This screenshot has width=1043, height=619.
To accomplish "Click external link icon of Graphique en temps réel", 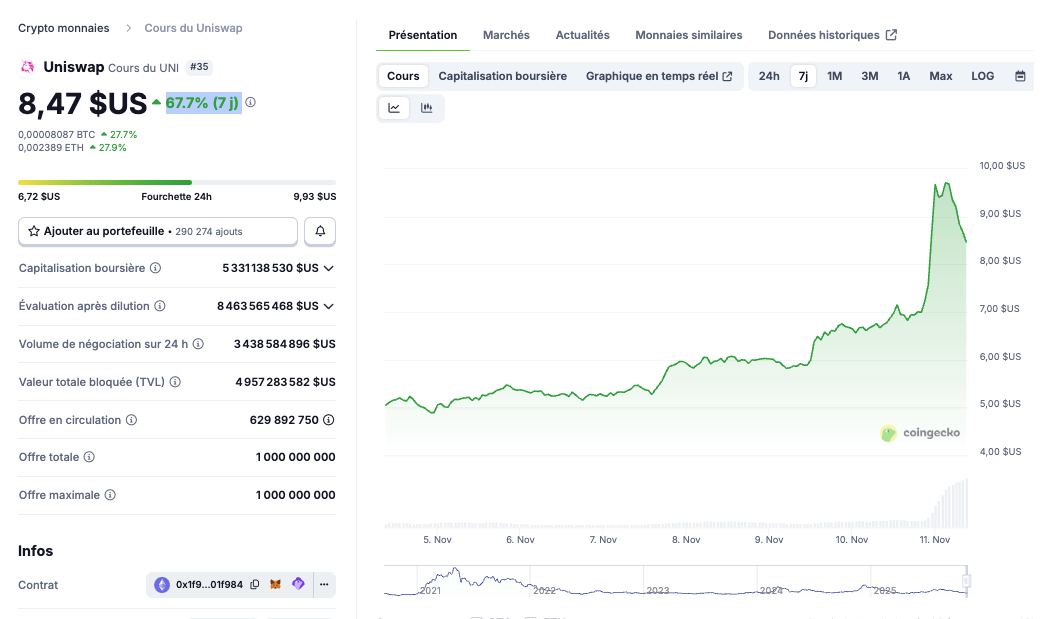I will (728, 76).
